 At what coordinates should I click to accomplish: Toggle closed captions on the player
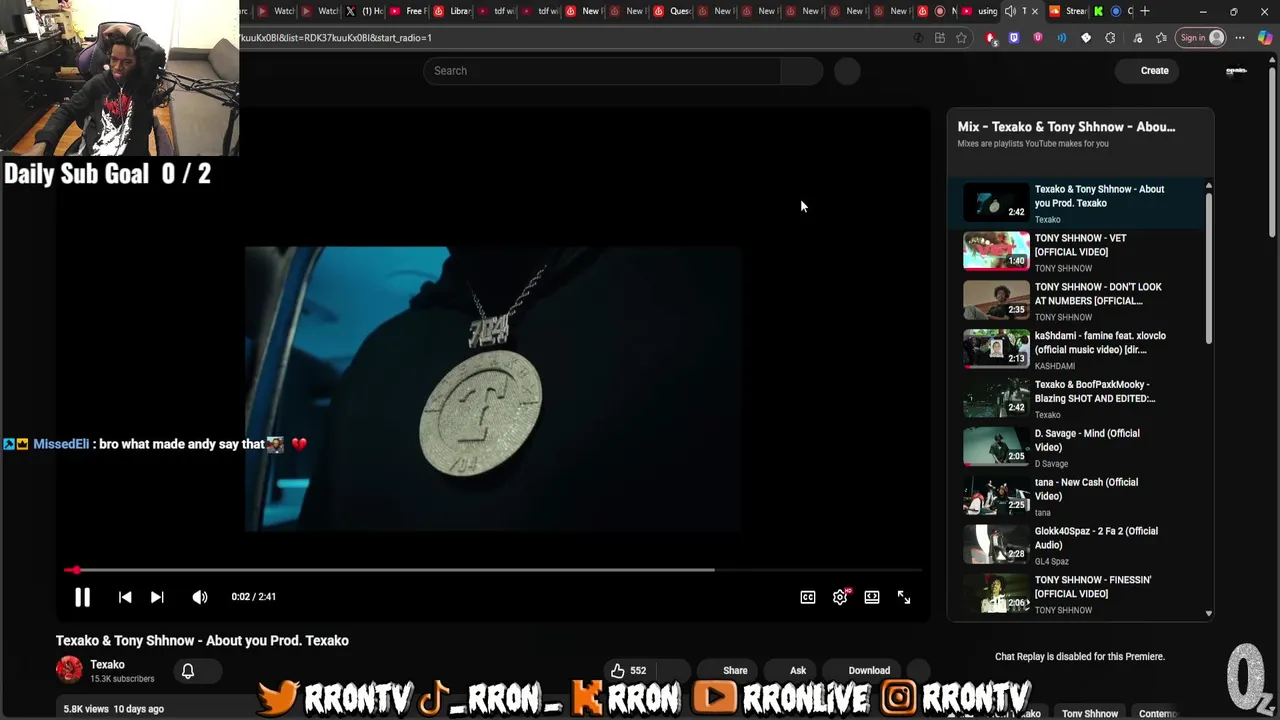[808, 597]
